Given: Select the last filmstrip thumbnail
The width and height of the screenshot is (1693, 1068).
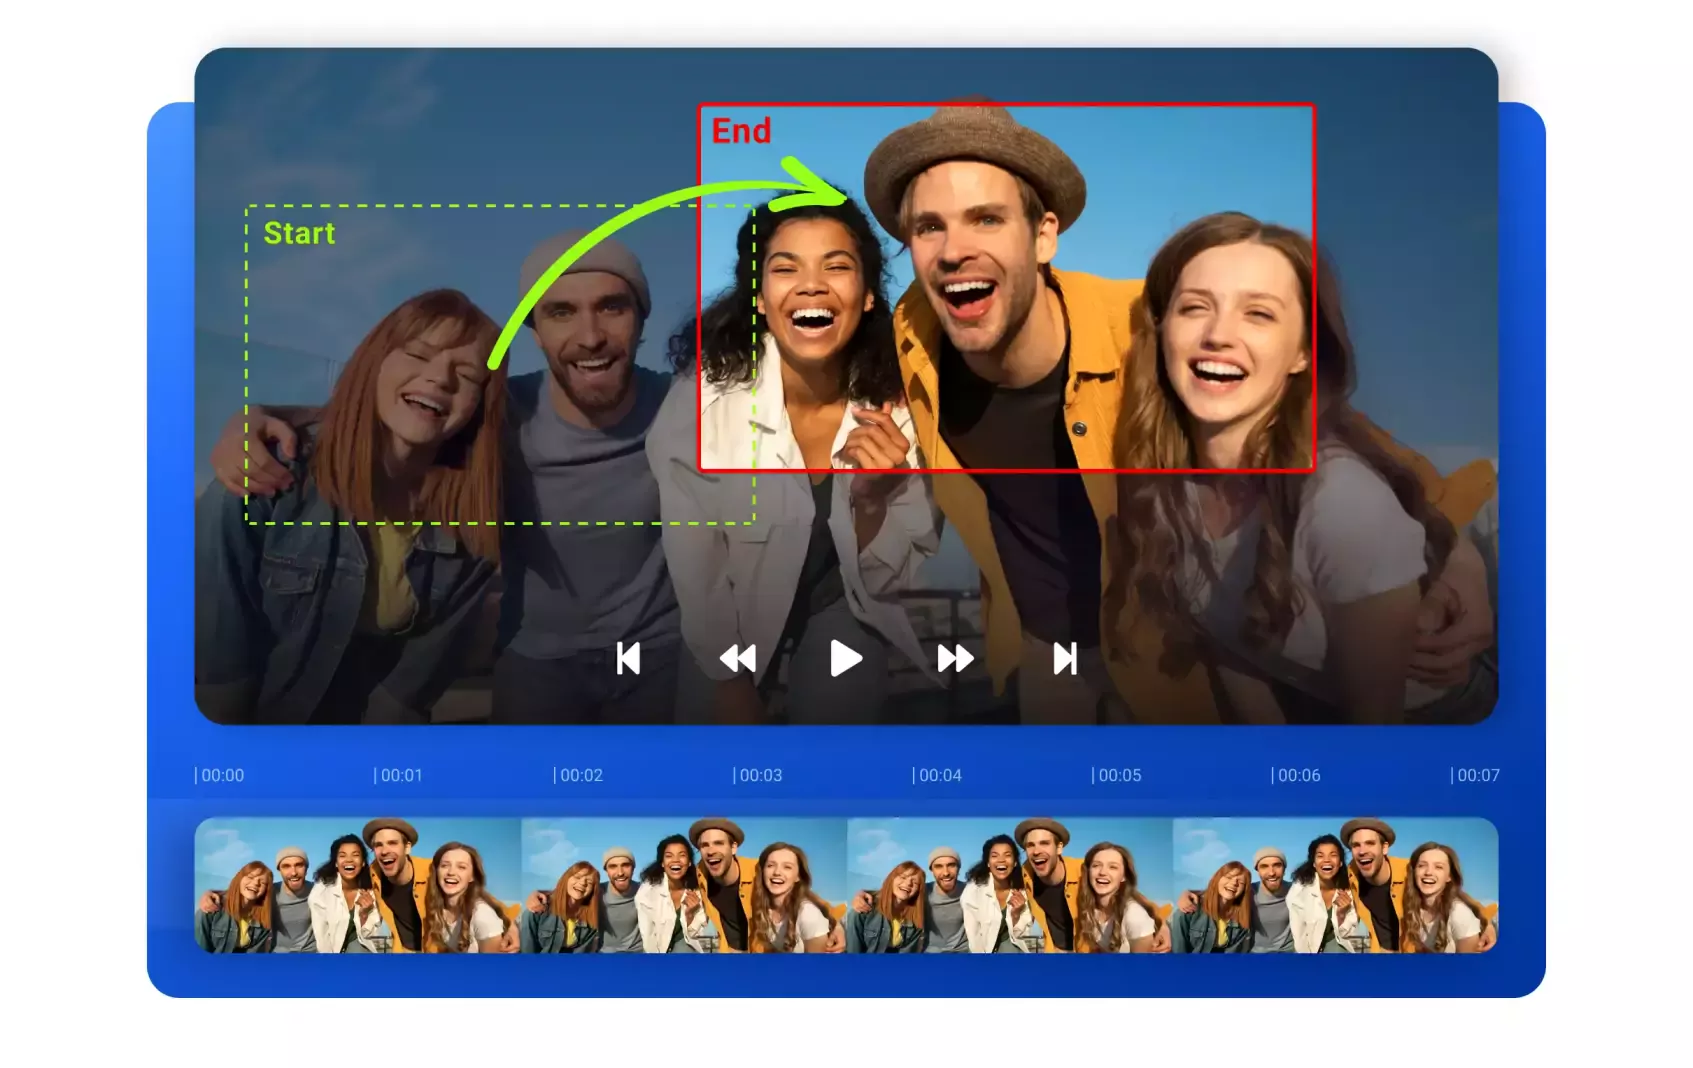Looking at the screenshot, I should click(1335, 885).
